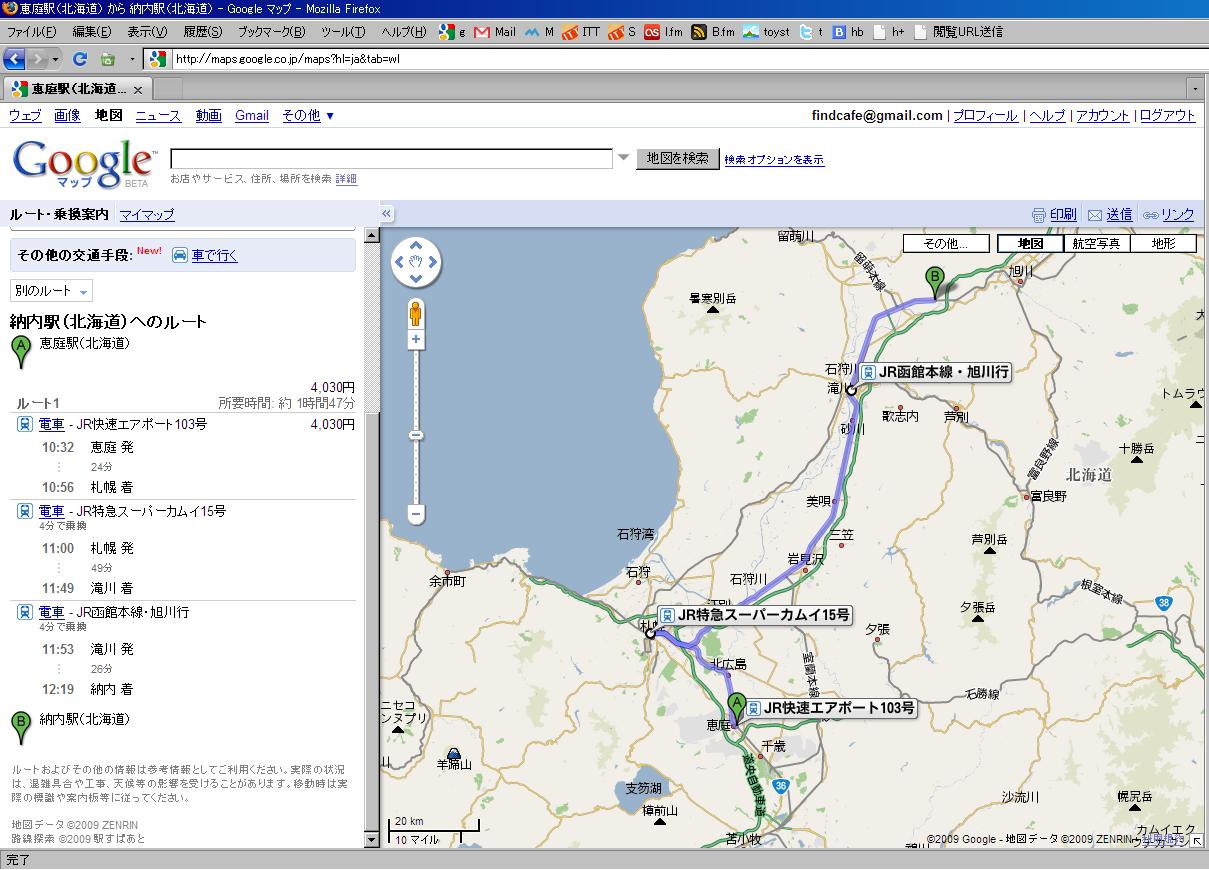
Task: Open the 別のルート dropdown
Action: point(51,291)
